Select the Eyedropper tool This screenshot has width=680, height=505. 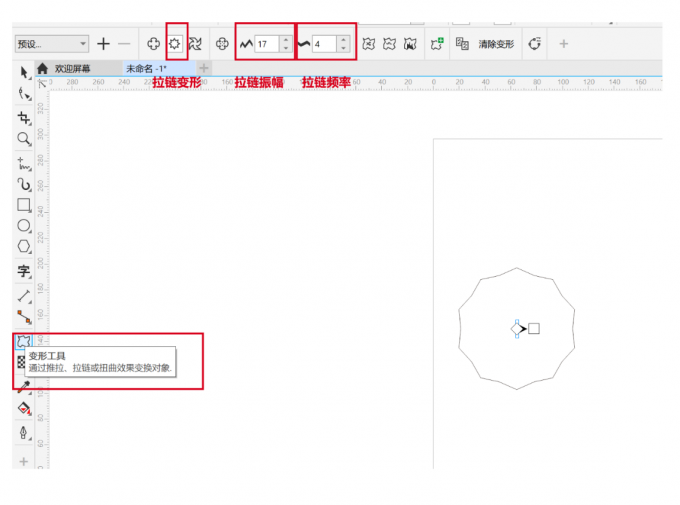[24, 386]
